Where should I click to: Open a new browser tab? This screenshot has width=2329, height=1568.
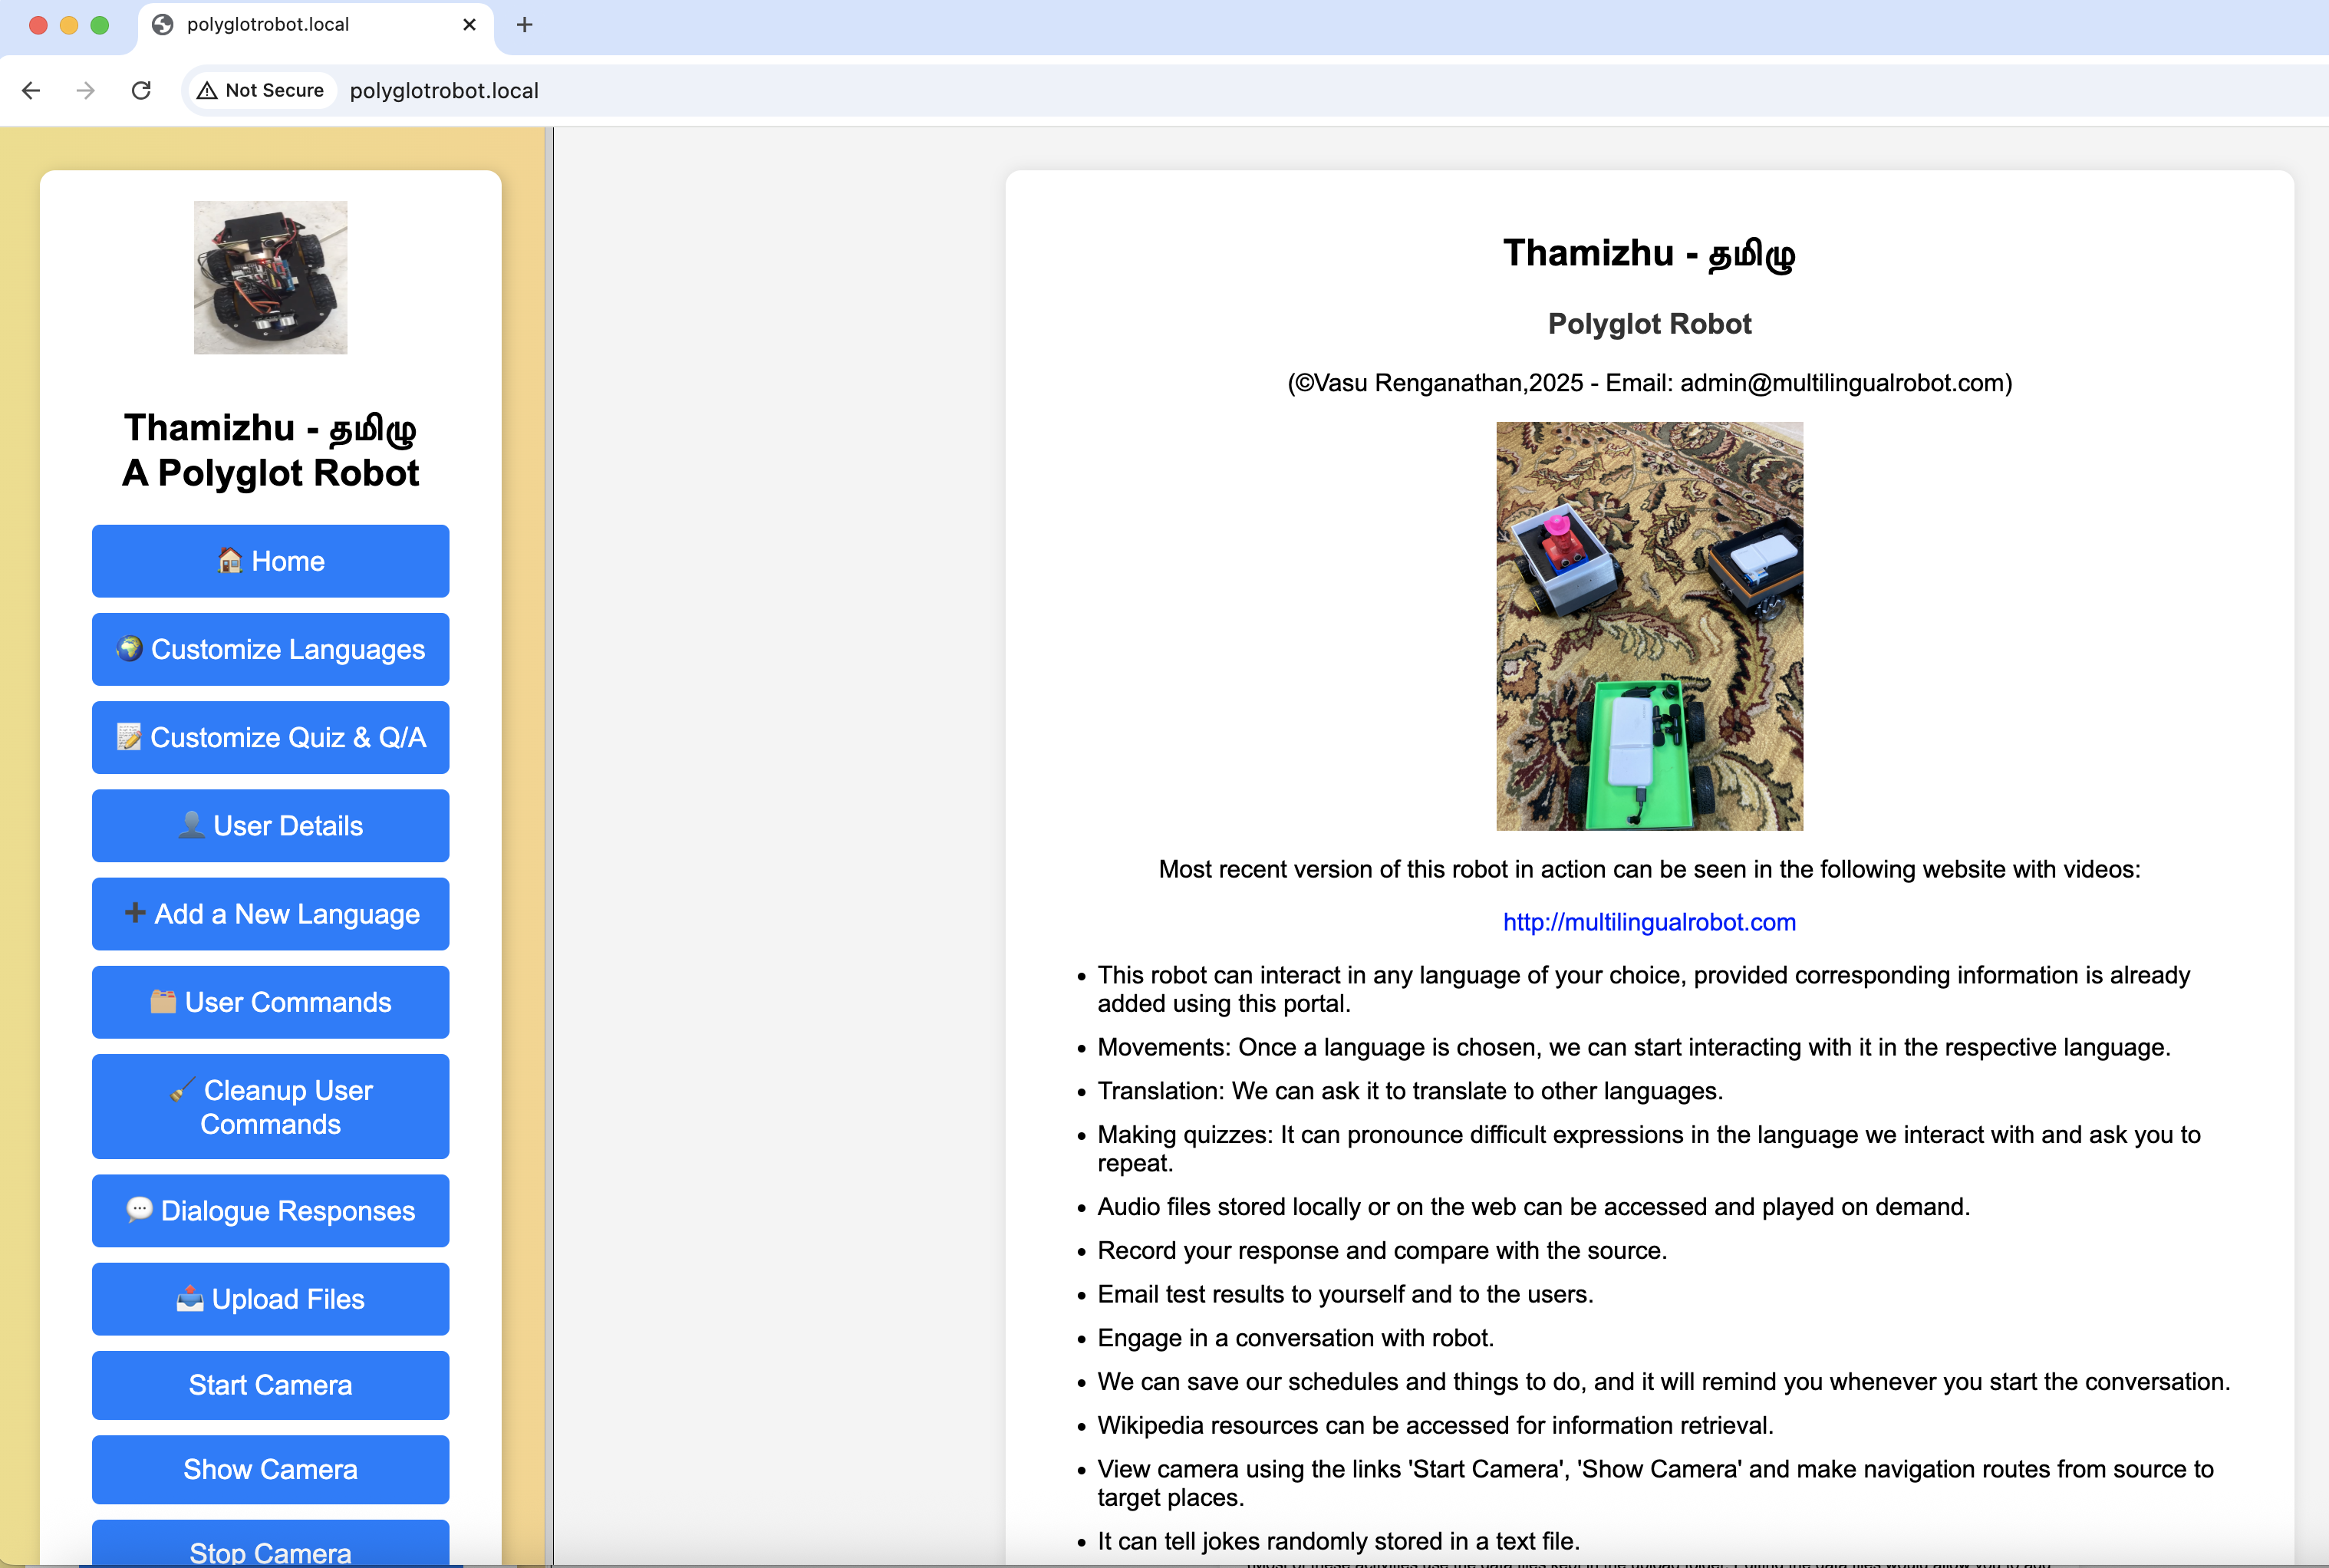pos(524,25)
